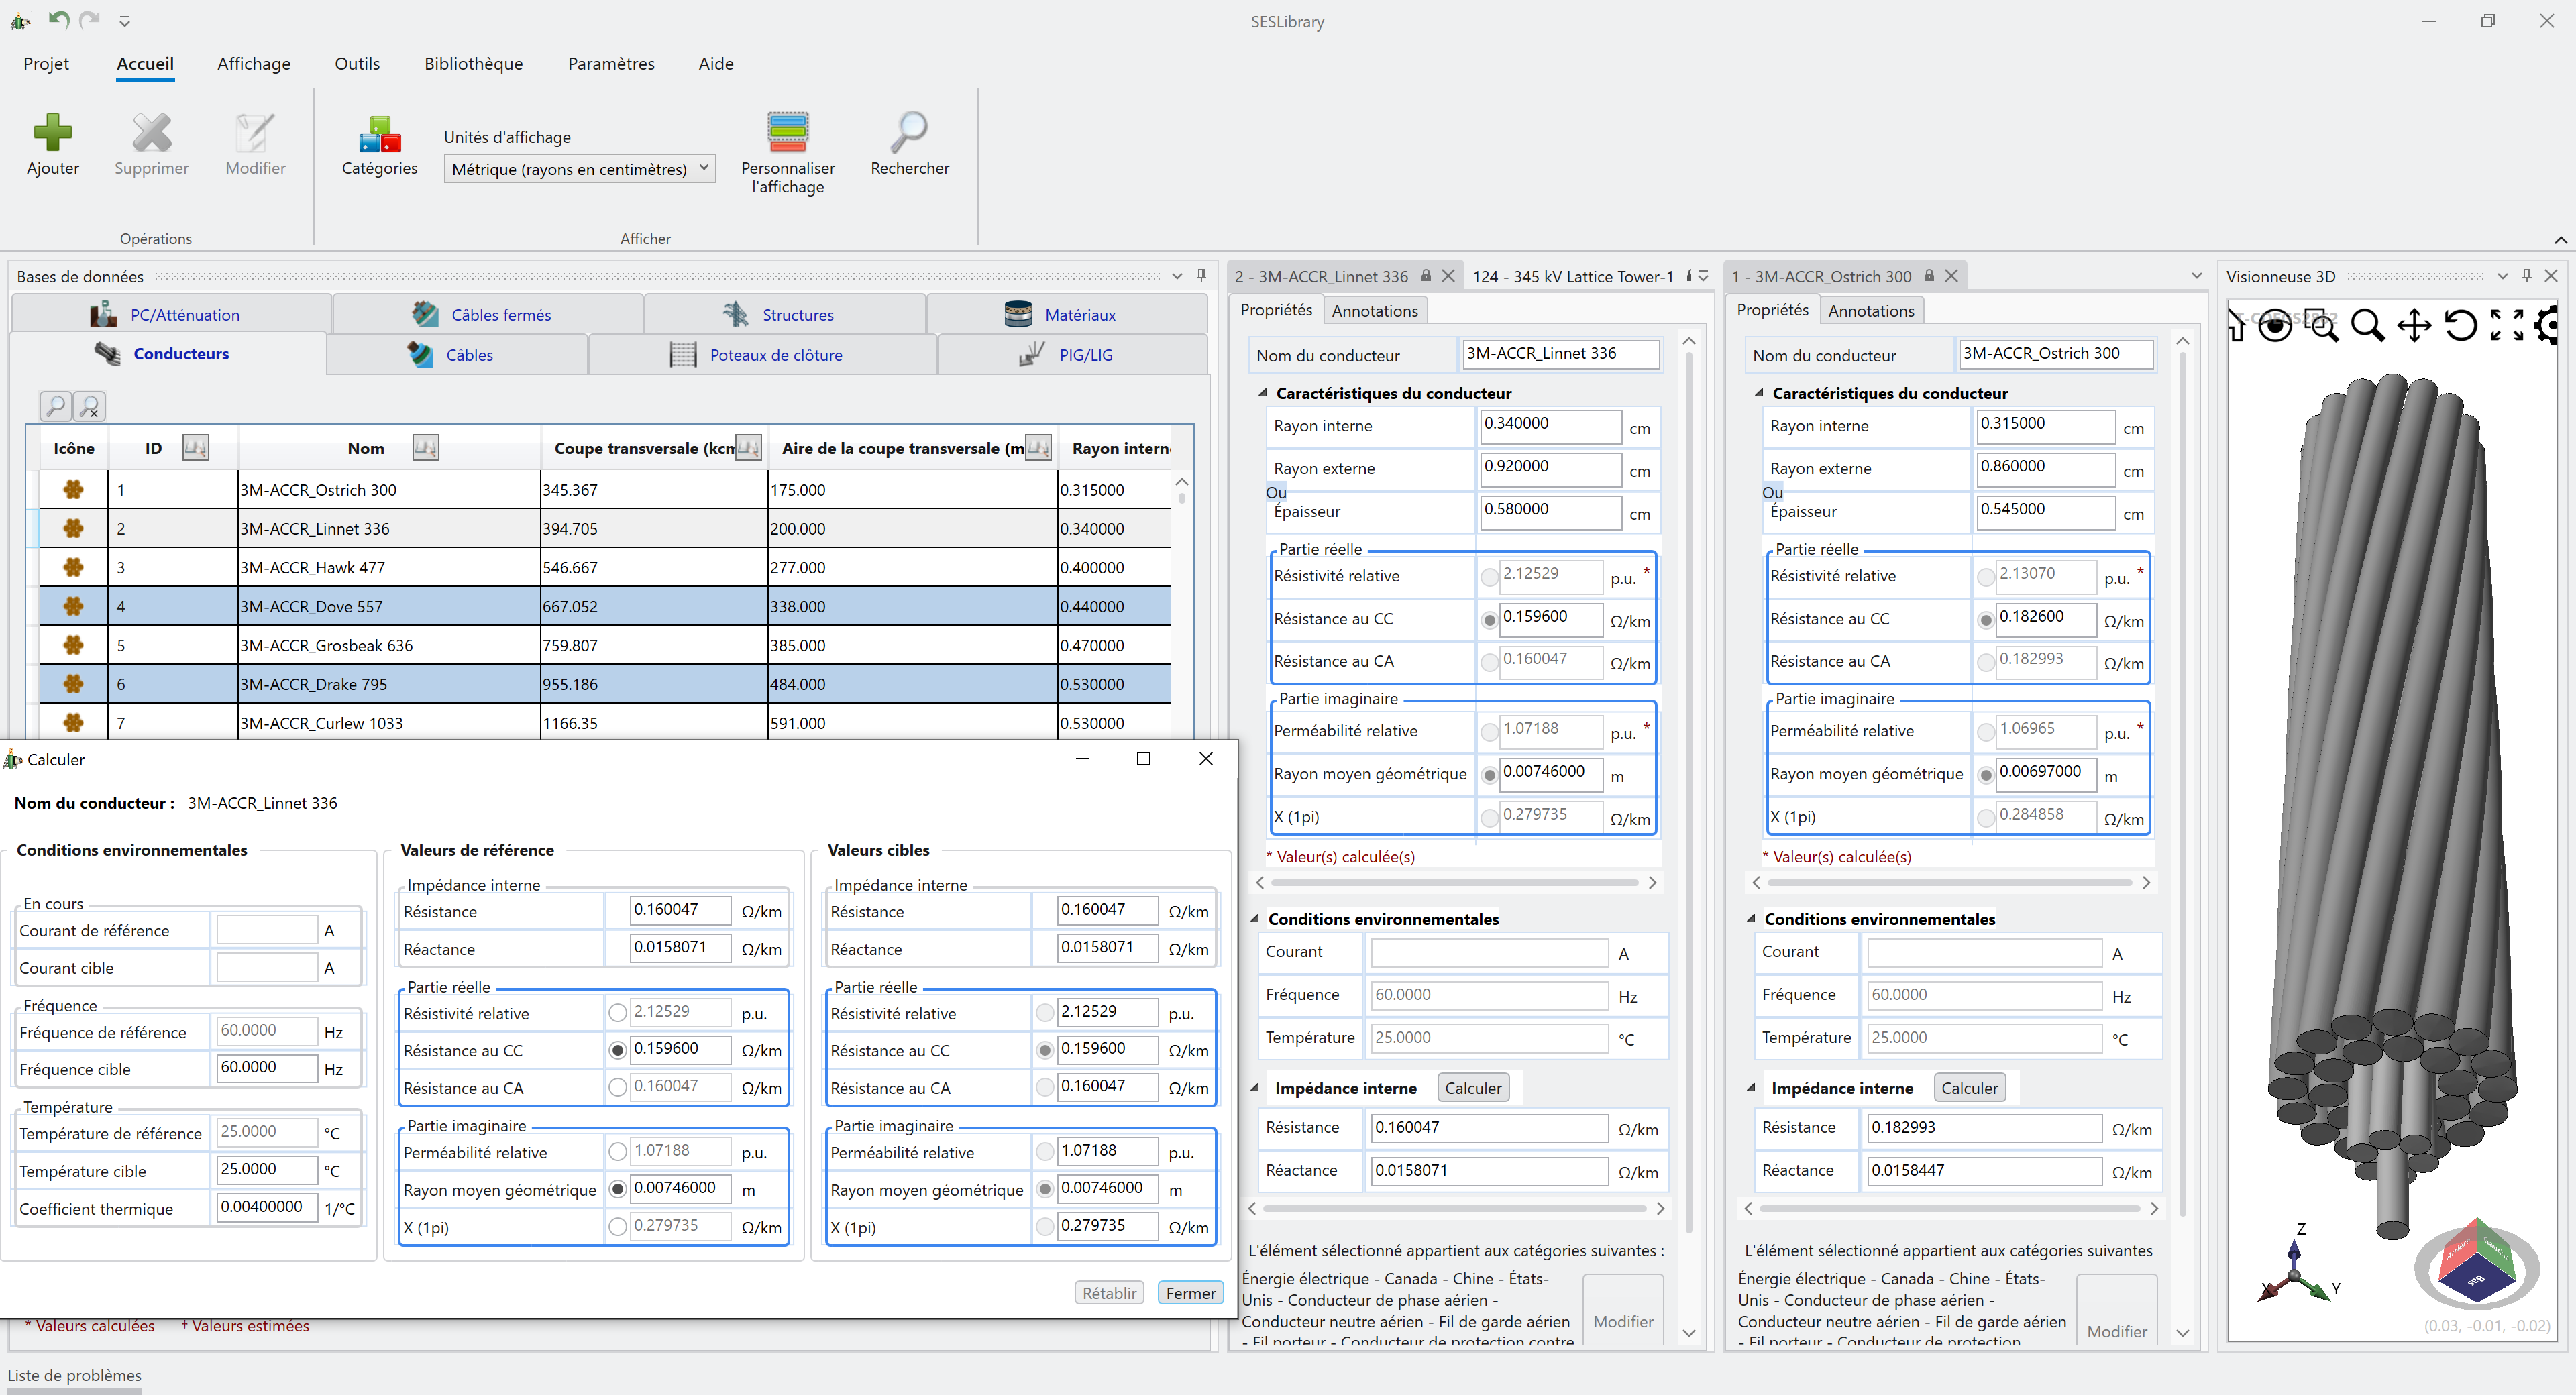Image resolution: width=2576 pixels, height=1395 pixels.
Task: Select Résistance au CA radio for Linnet 336 properties
Action: (1489, 662)
